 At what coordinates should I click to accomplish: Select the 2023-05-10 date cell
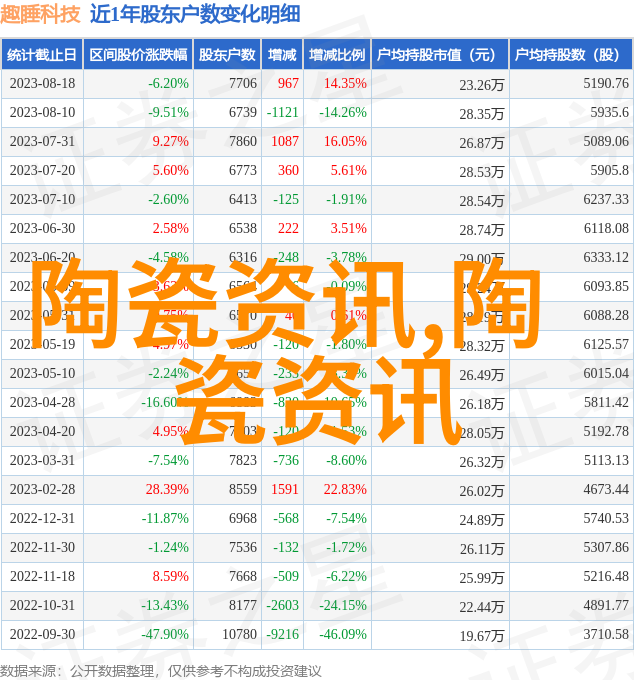click(42, 374)
